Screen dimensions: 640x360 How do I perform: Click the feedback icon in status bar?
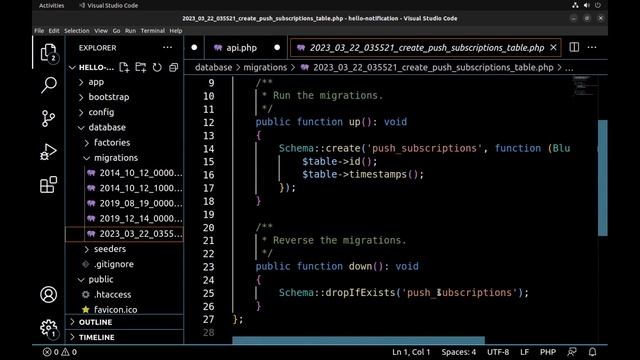572,352
